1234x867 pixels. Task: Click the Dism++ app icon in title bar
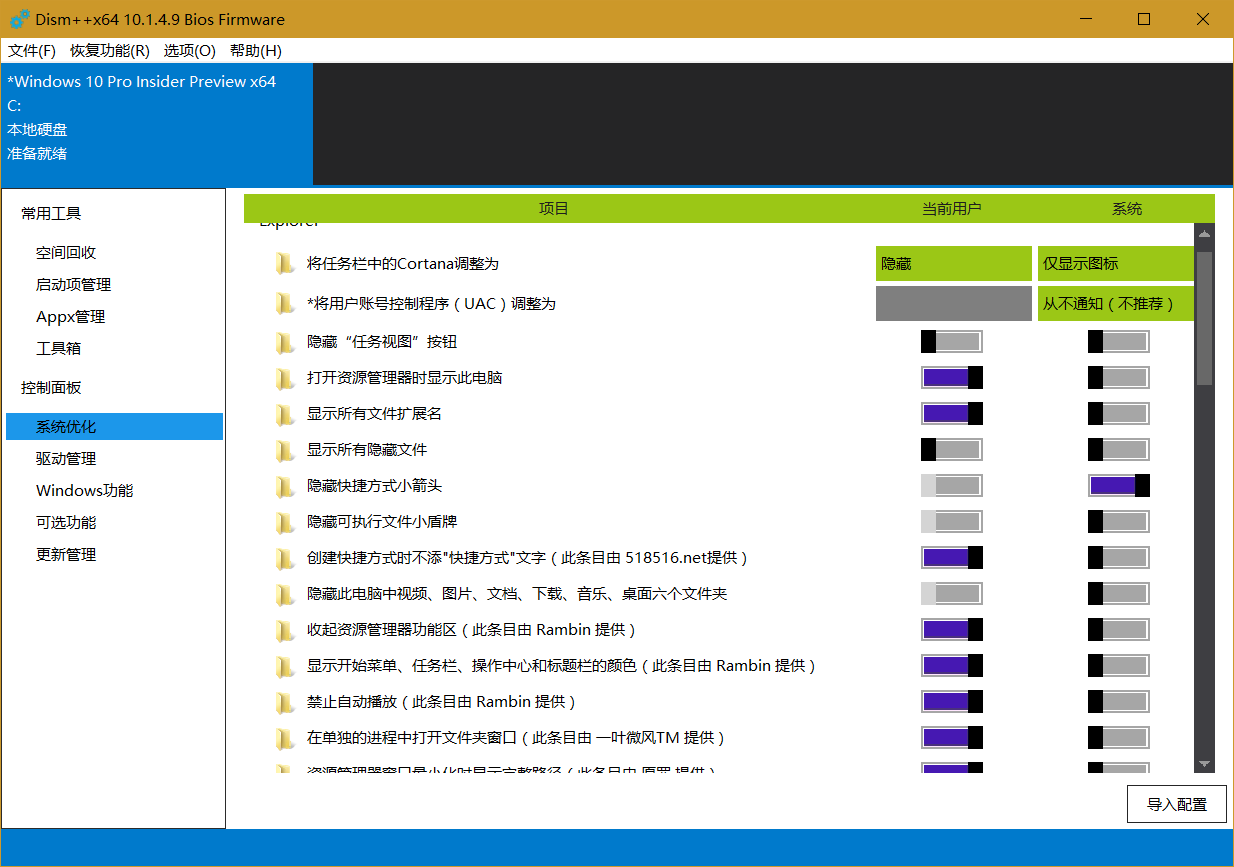click(19, 19)
